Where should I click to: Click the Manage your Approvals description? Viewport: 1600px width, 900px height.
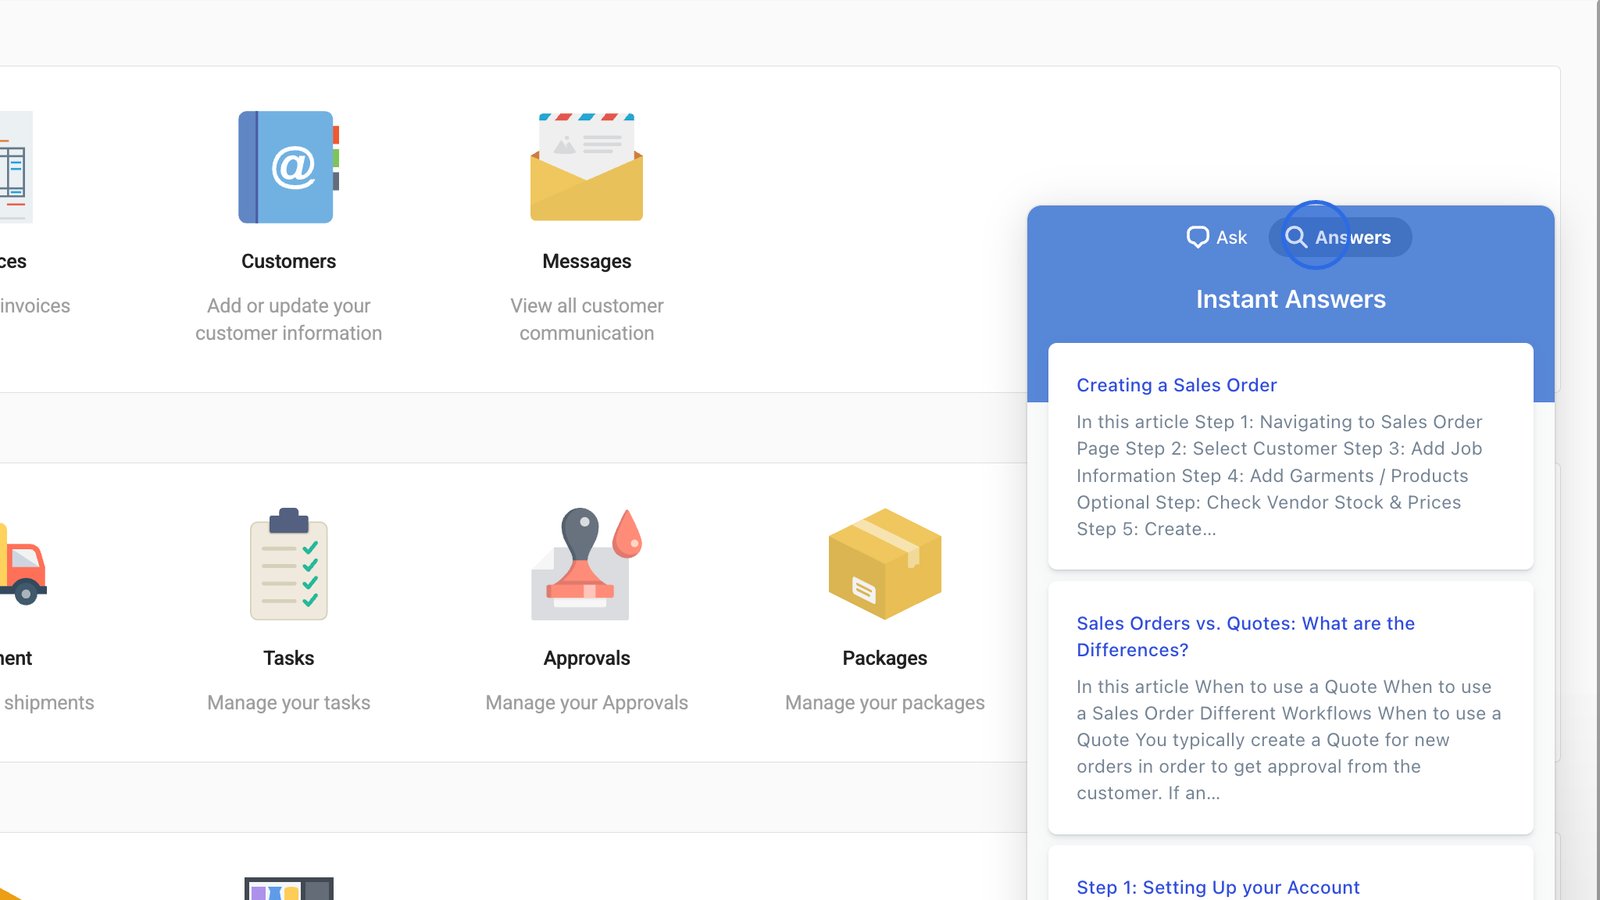[x=587, y=703]
